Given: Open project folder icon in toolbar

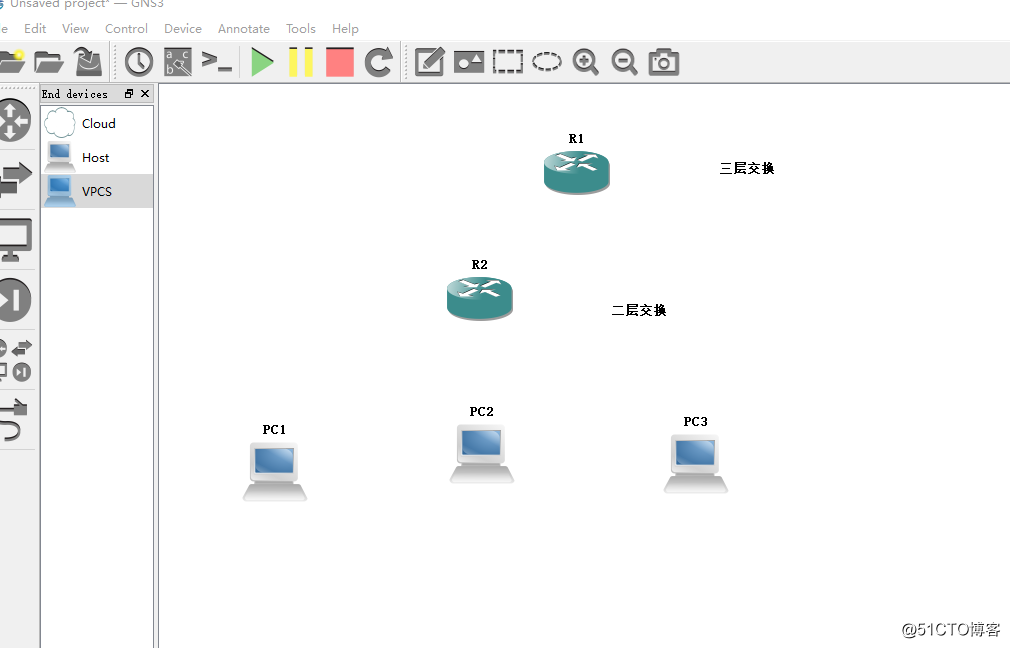Looking at the screenshot, I should click(x=48, y=62).
